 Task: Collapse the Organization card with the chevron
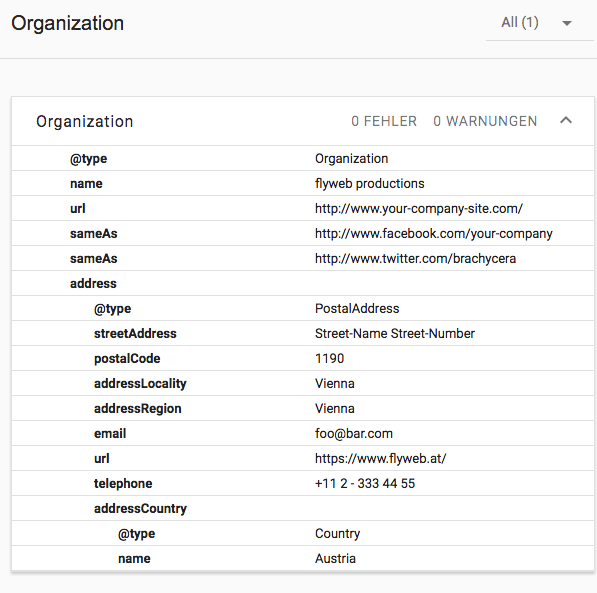566,121
